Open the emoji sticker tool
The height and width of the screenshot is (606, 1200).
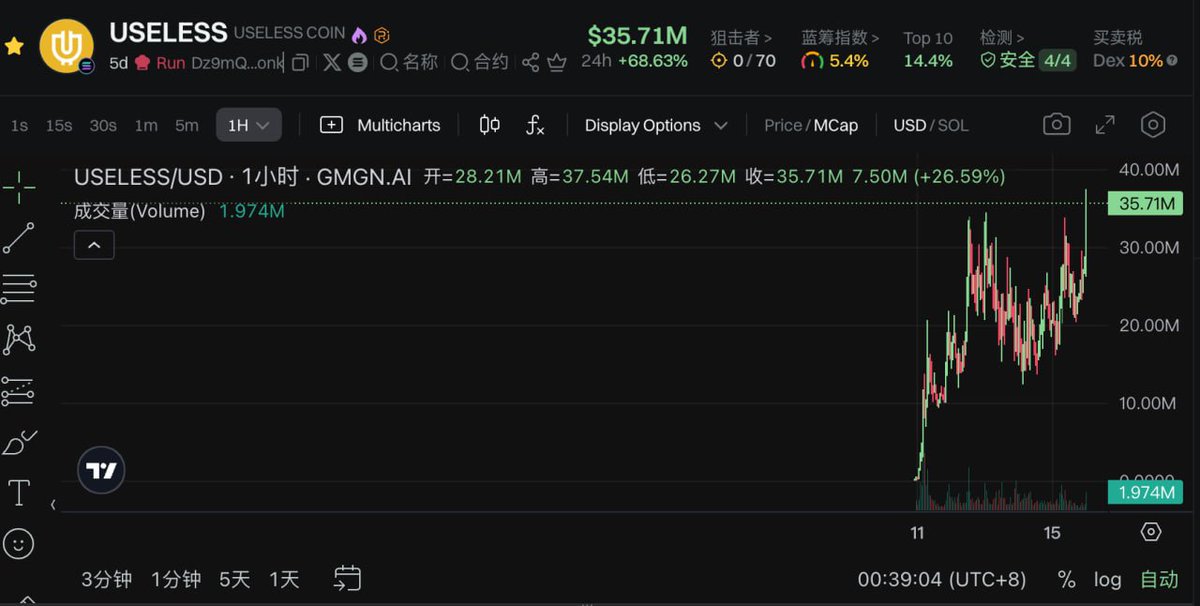tap(18, 543)
